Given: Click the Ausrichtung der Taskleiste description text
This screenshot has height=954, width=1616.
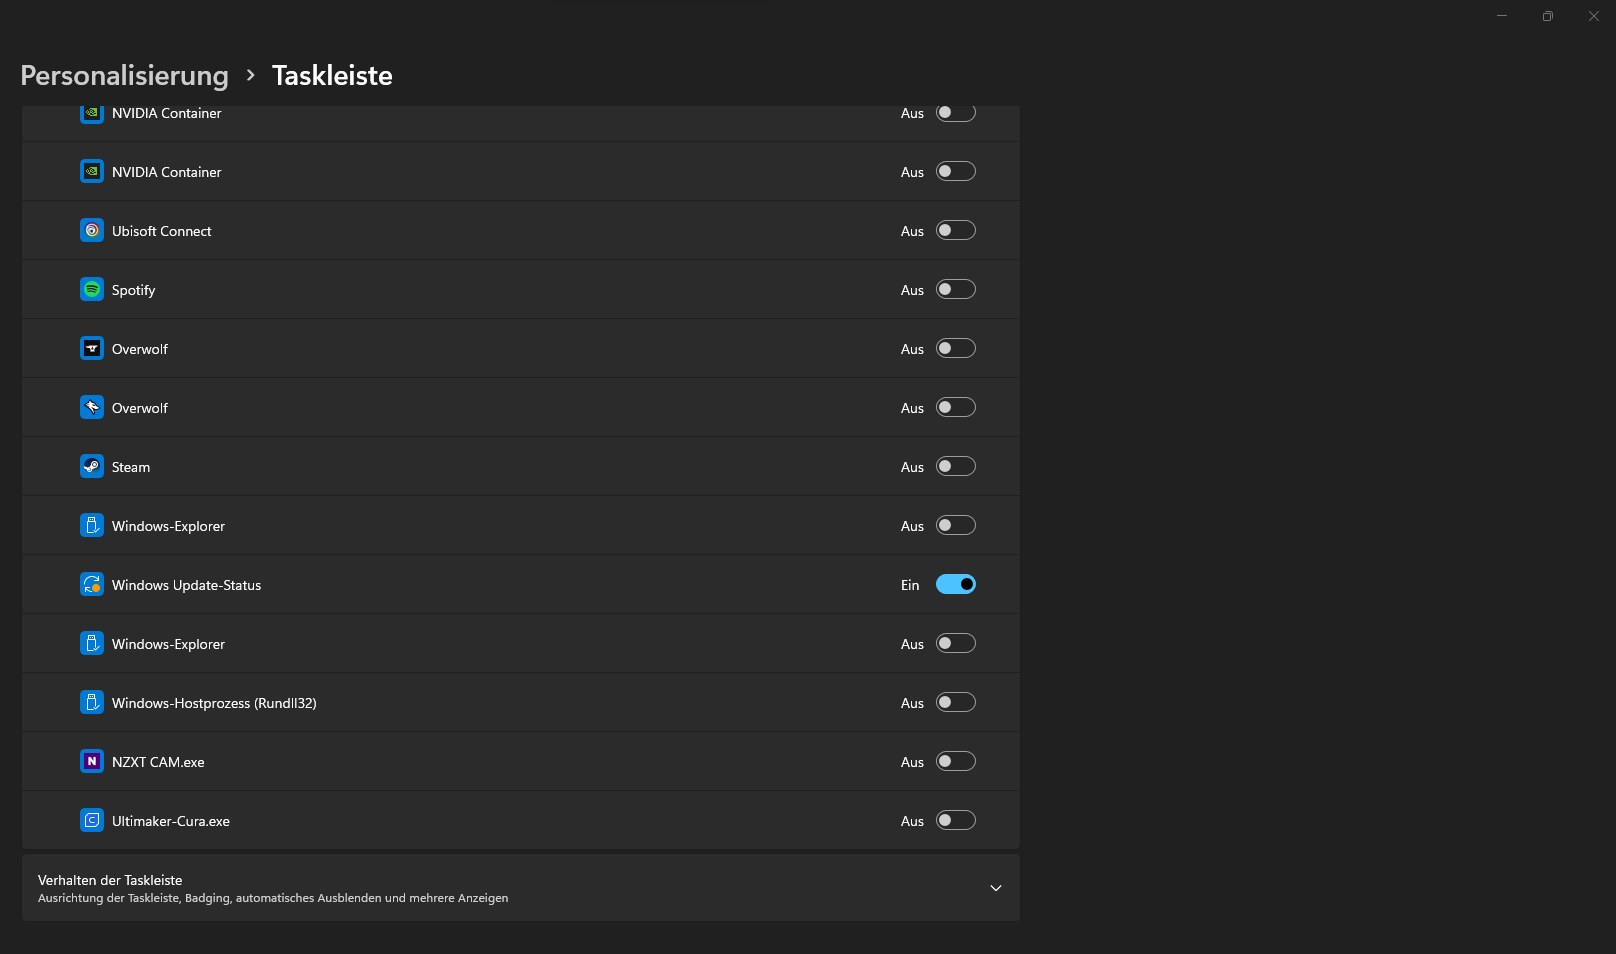Looking at the screenshot, I should pyautogui.click(x=273, y=898).
